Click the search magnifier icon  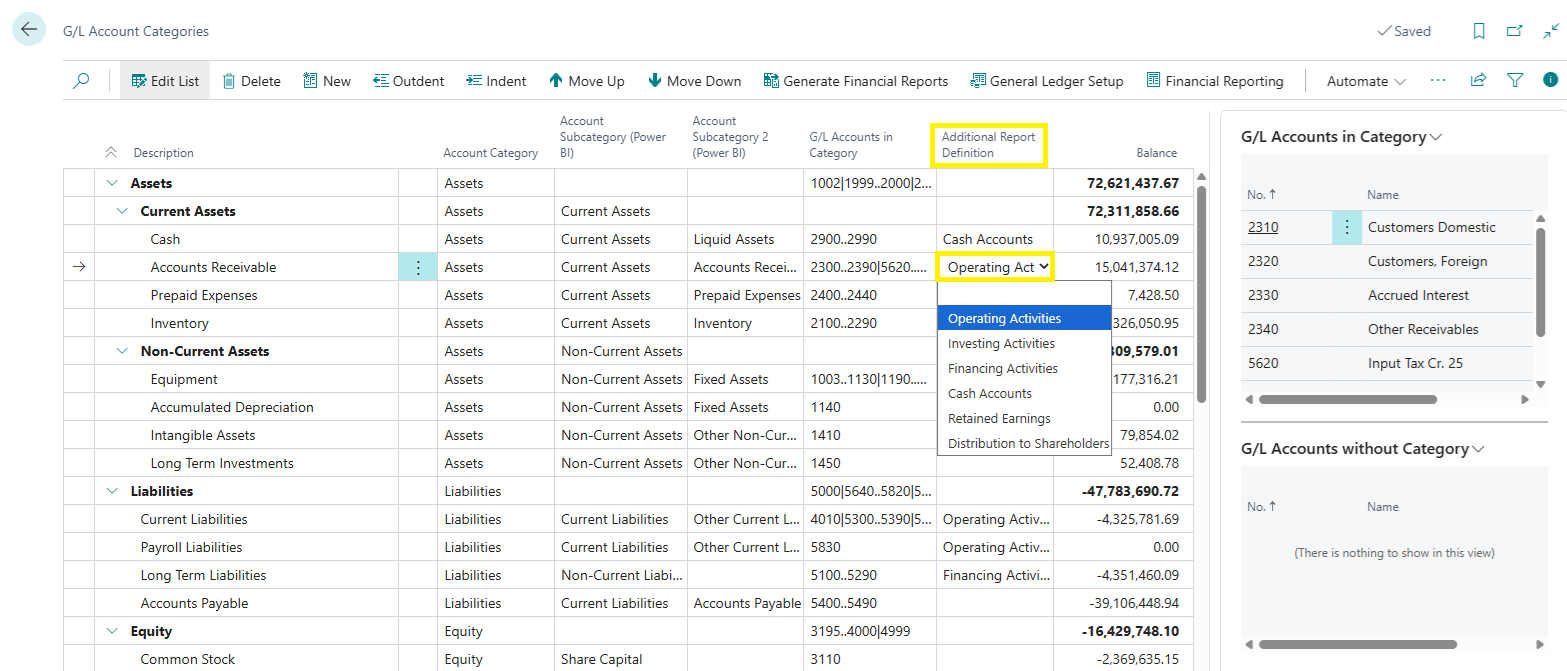click(81, 81)
